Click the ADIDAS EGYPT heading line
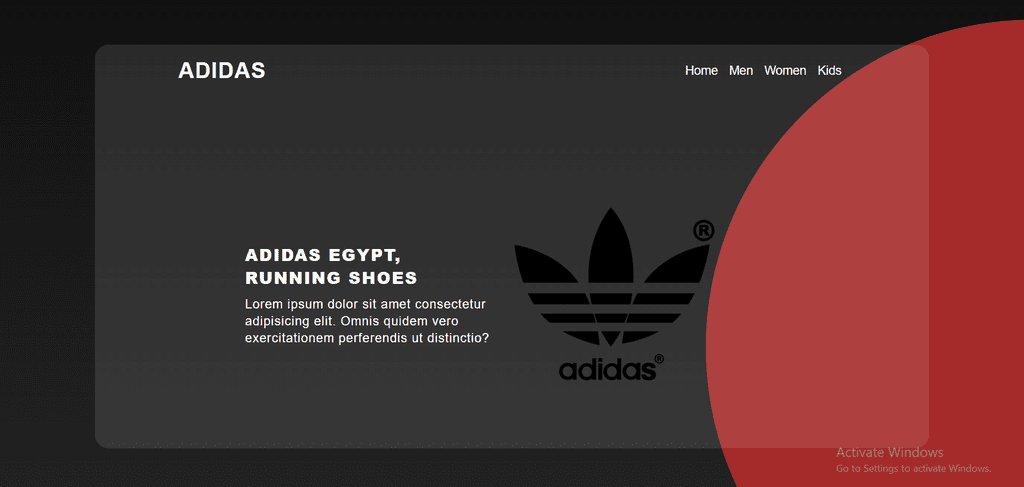Image resolution: width=1024 pixels, height=487 pixels. (x=323, y=255)
